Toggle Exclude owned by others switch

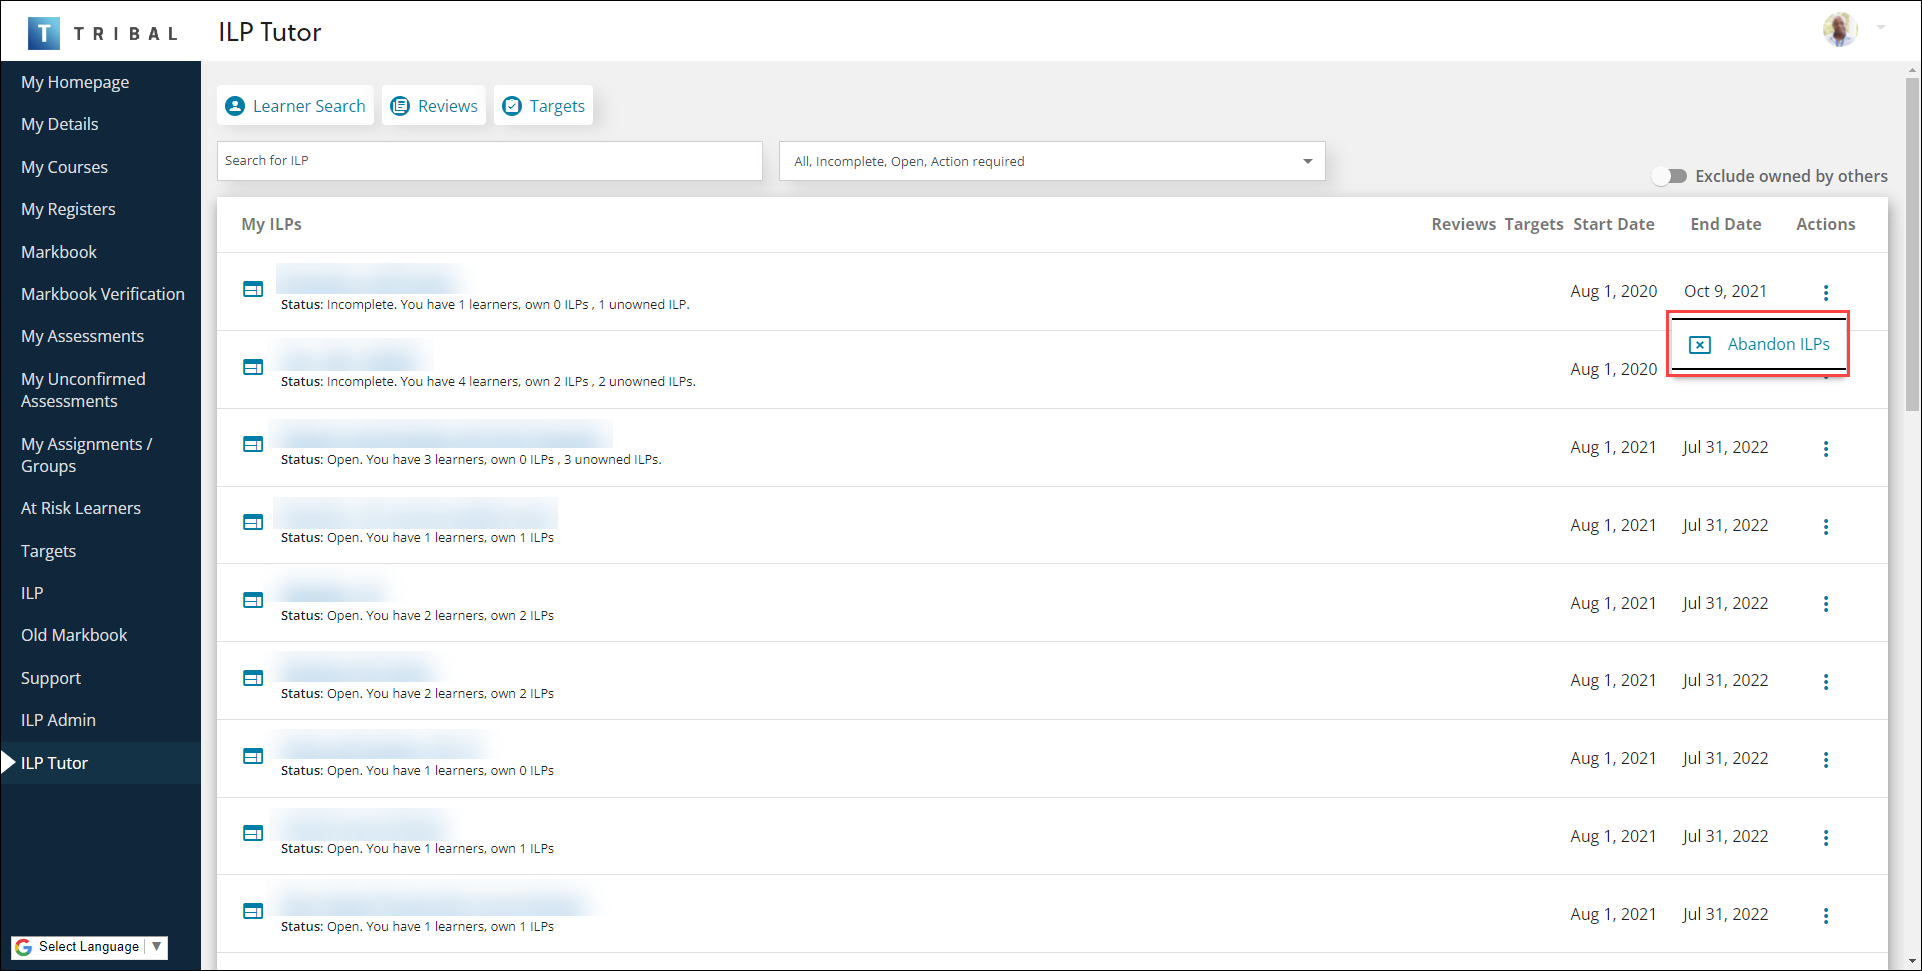pos(1669,176)
